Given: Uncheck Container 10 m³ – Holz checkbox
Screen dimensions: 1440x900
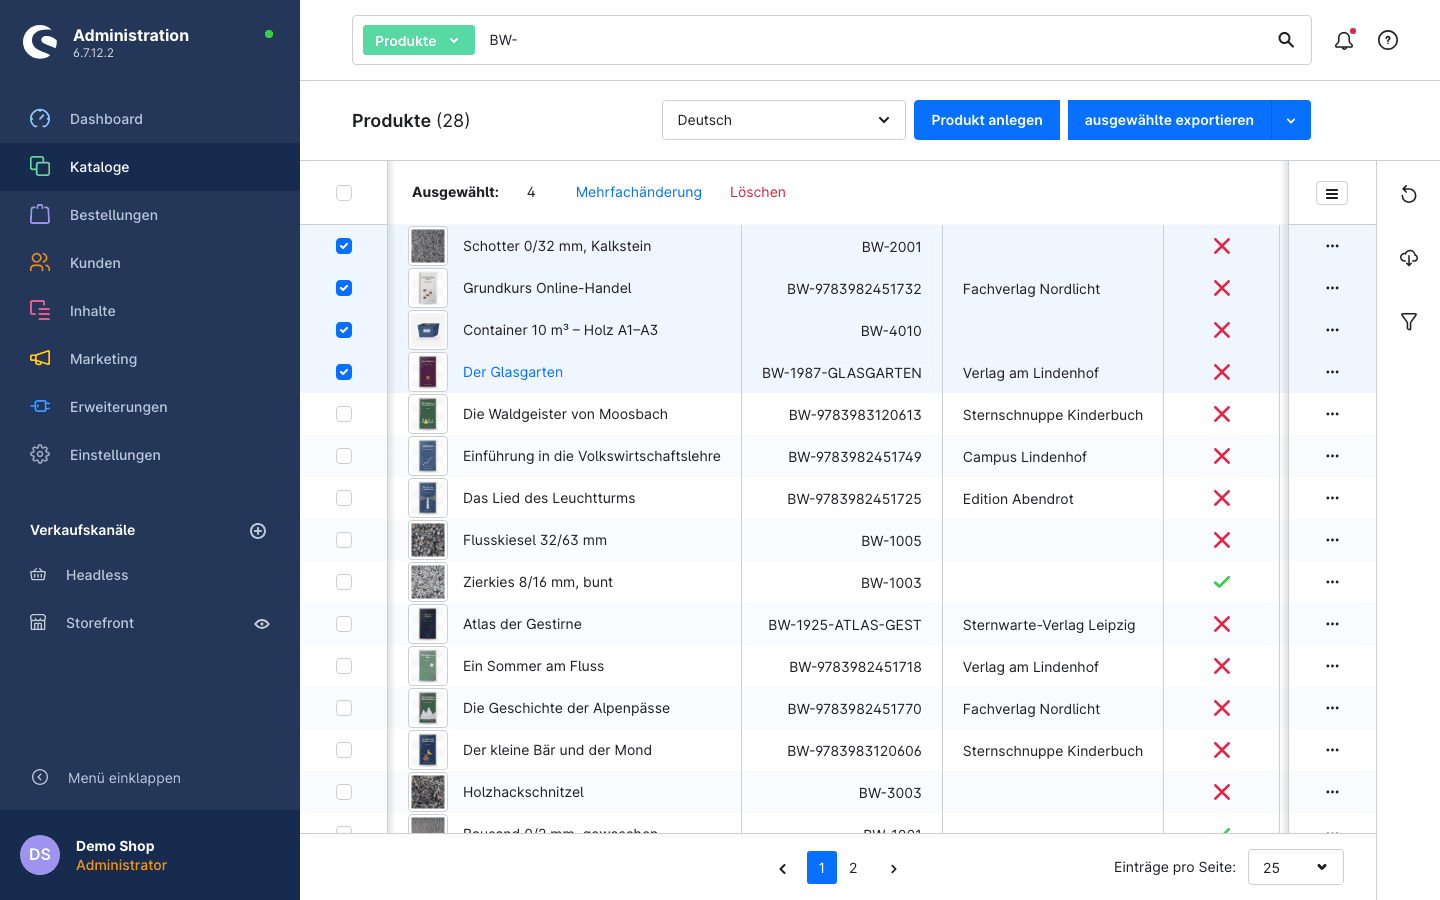Looking at the screenshot, I should (344, 330).
